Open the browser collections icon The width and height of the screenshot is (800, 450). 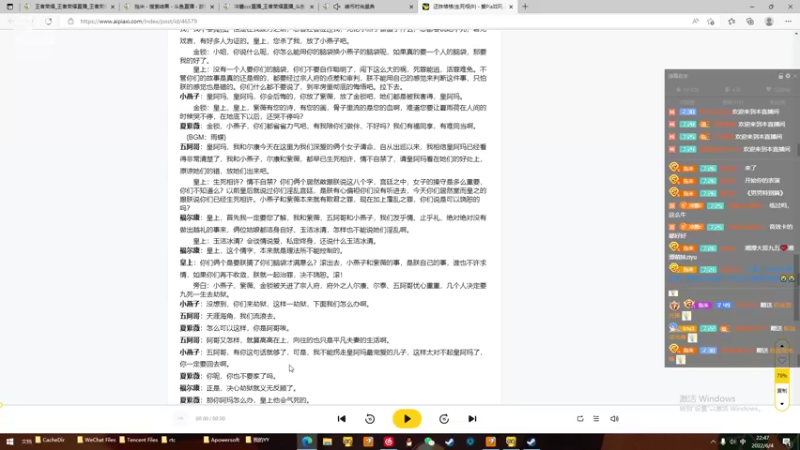coord(750,21)
